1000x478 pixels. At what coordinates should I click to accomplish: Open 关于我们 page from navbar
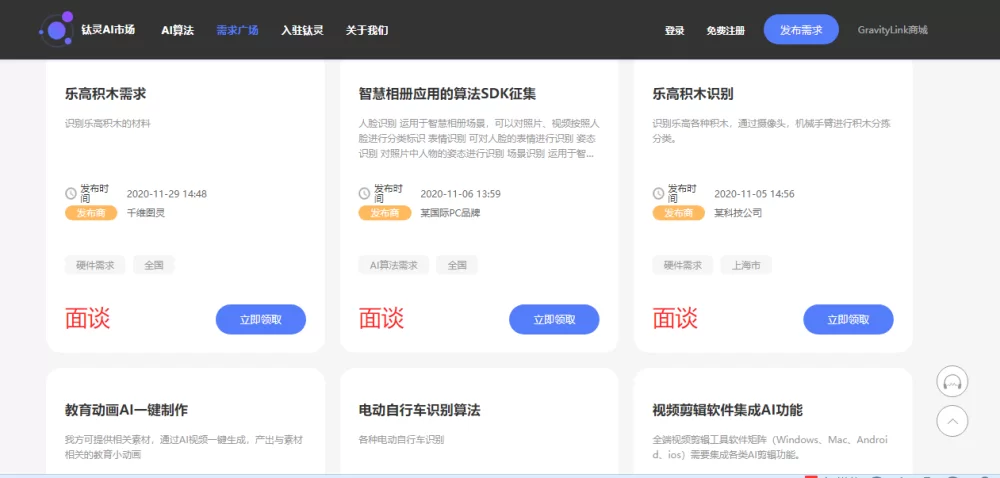click(x=367, y=30)
